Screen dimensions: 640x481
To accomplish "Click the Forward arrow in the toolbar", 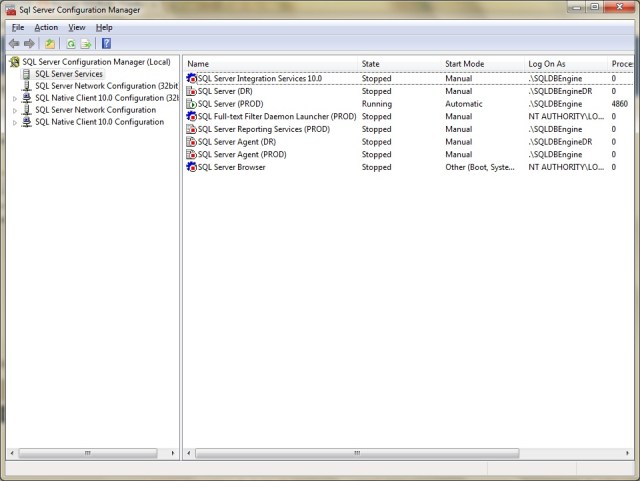I will (29, 44).
